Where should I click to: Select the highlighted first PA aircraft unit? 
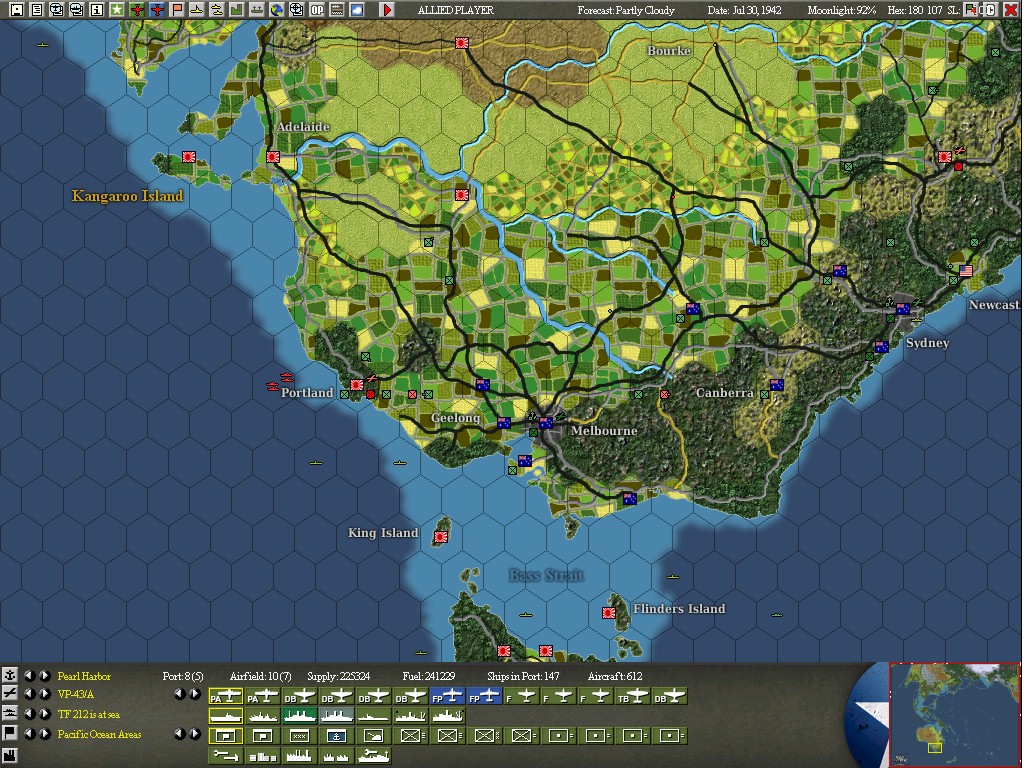click(226, 696)
